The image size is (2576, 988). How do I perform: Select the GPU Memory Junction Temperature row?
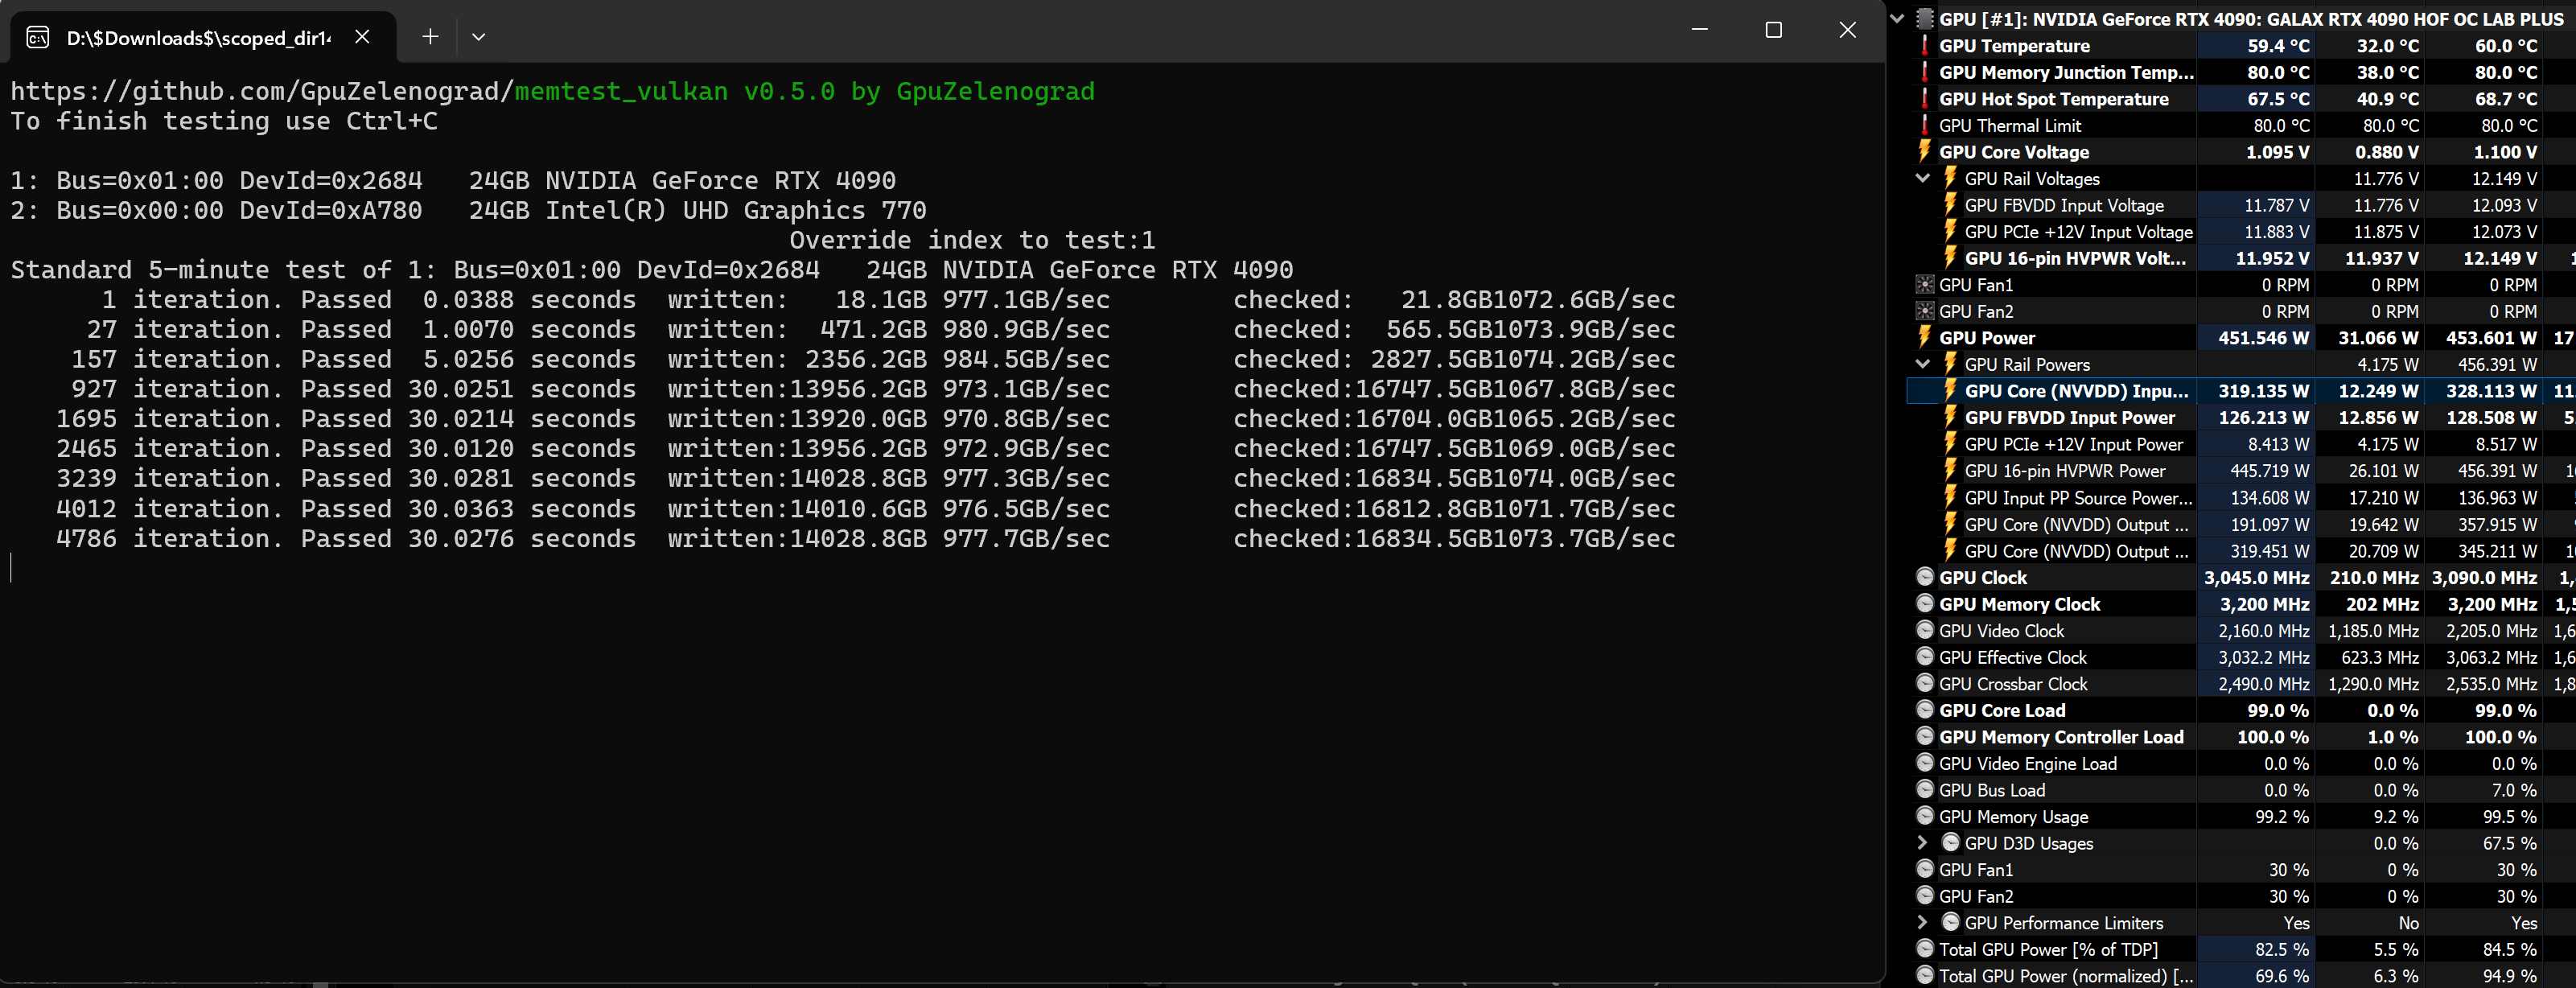(2065, 72)
